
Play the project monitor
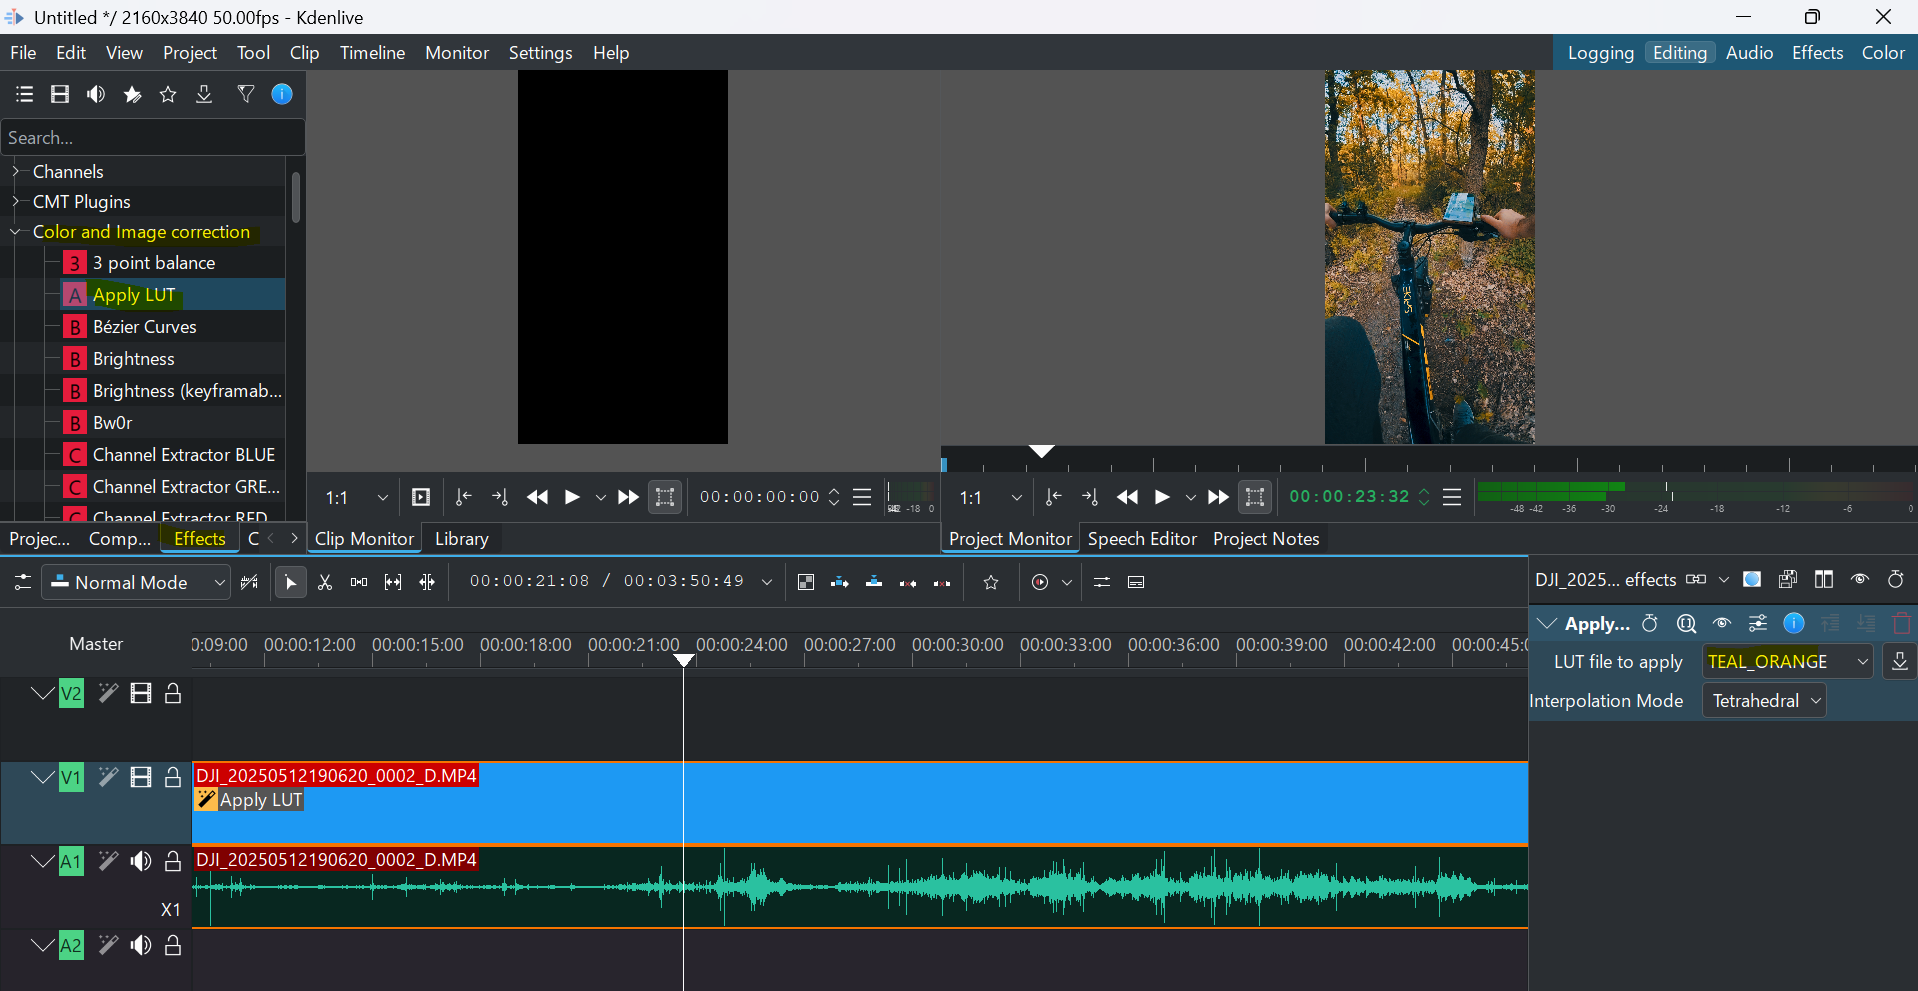tap(1162, 497)
